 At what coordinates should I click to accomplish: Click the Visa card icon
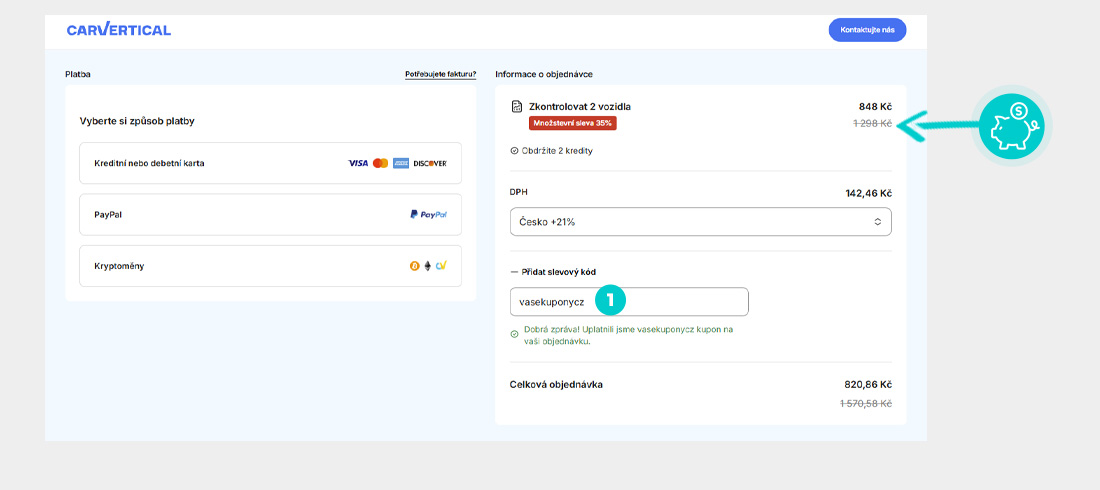coord(358,163)
